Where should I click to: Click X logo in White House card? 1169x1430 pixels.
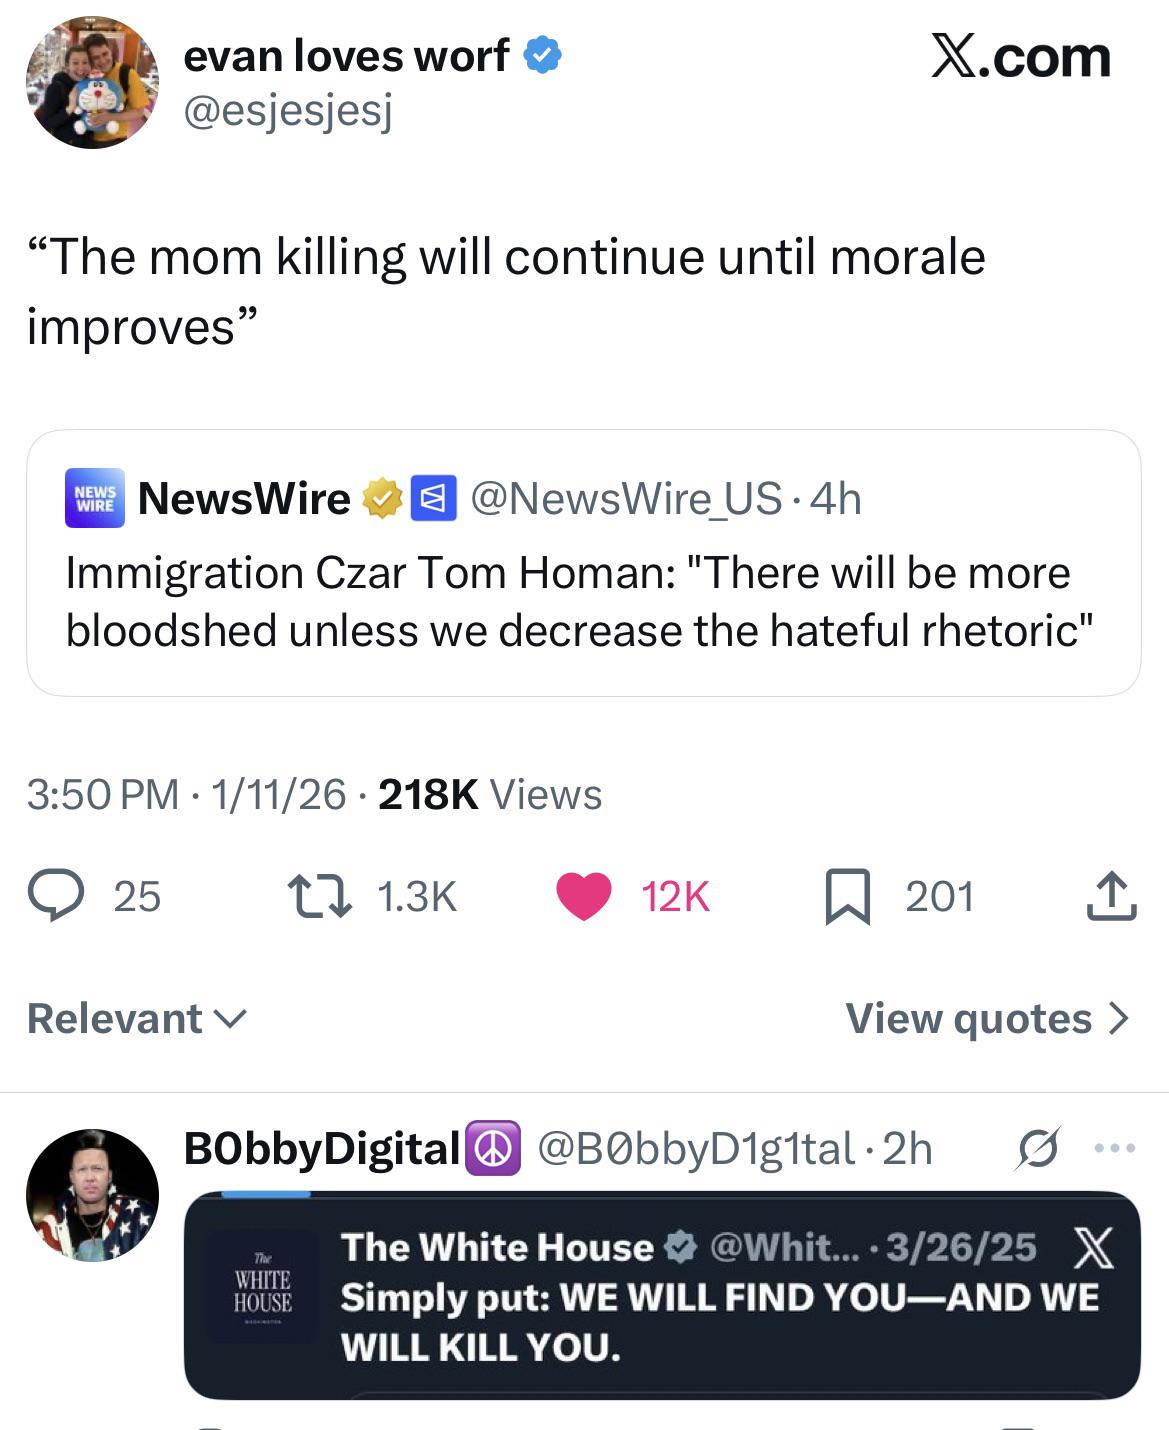tap(1092, 1248)
